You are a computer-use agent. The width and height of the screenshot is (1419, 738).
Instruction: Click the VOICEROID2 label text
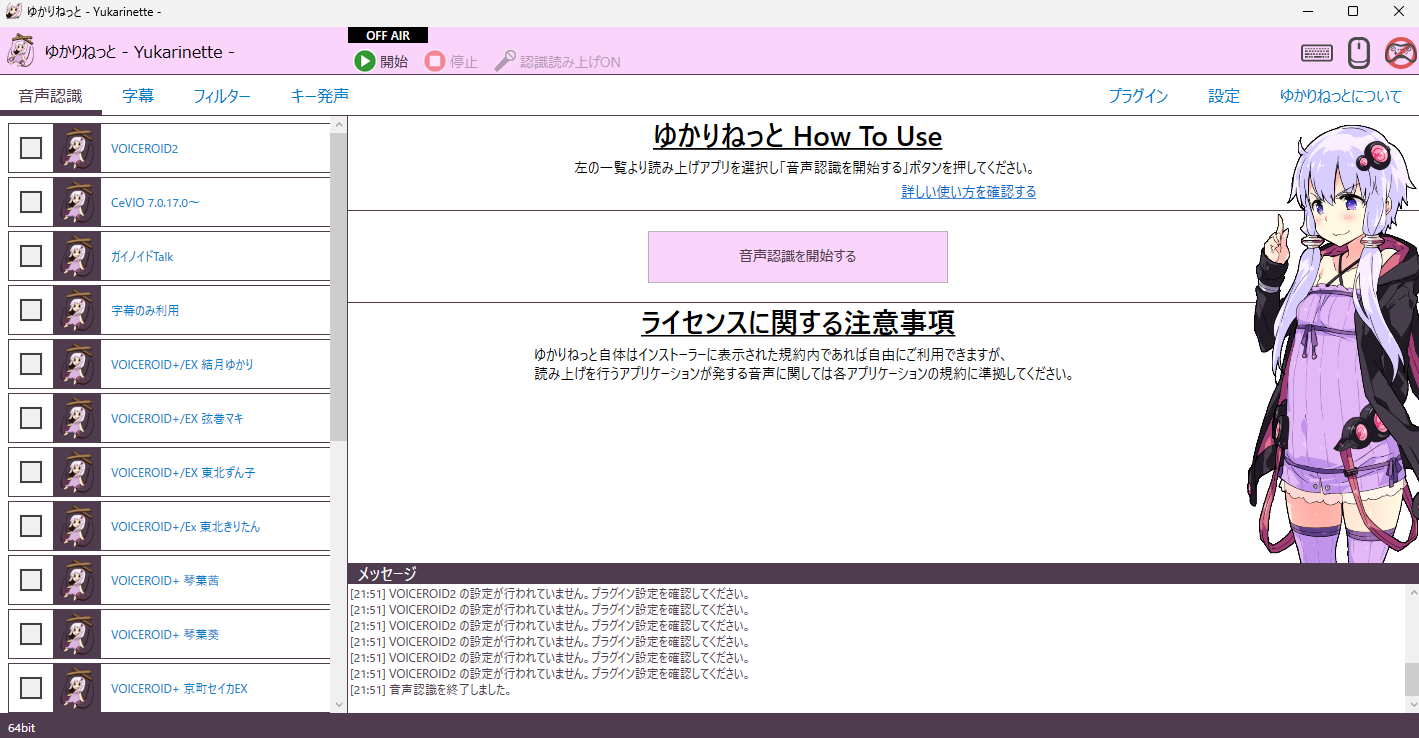click(144, 149)
